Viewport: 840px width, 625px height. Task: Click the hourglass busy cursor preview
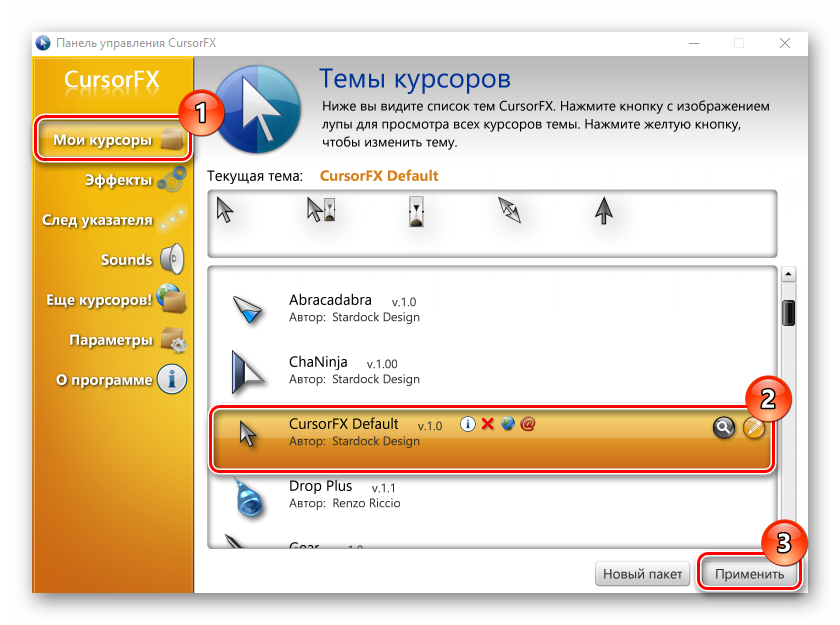click(416, 211)
